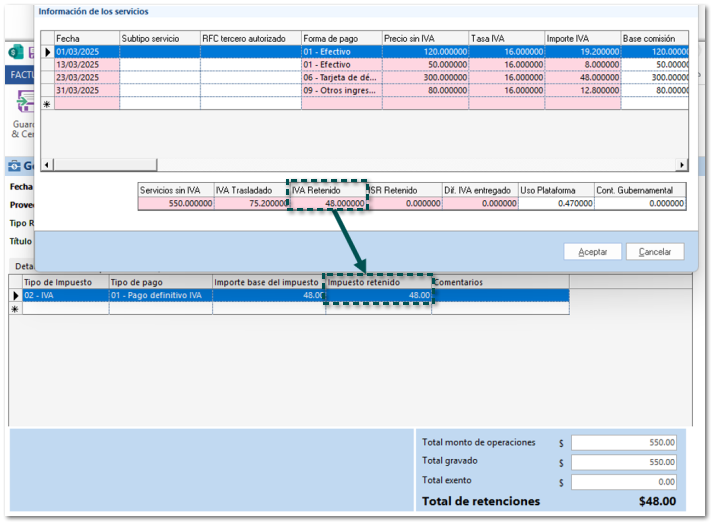Click the Impuesto retenido cell 48.00
Viewport: 714px width, 525px height.
tap(379, 296)
